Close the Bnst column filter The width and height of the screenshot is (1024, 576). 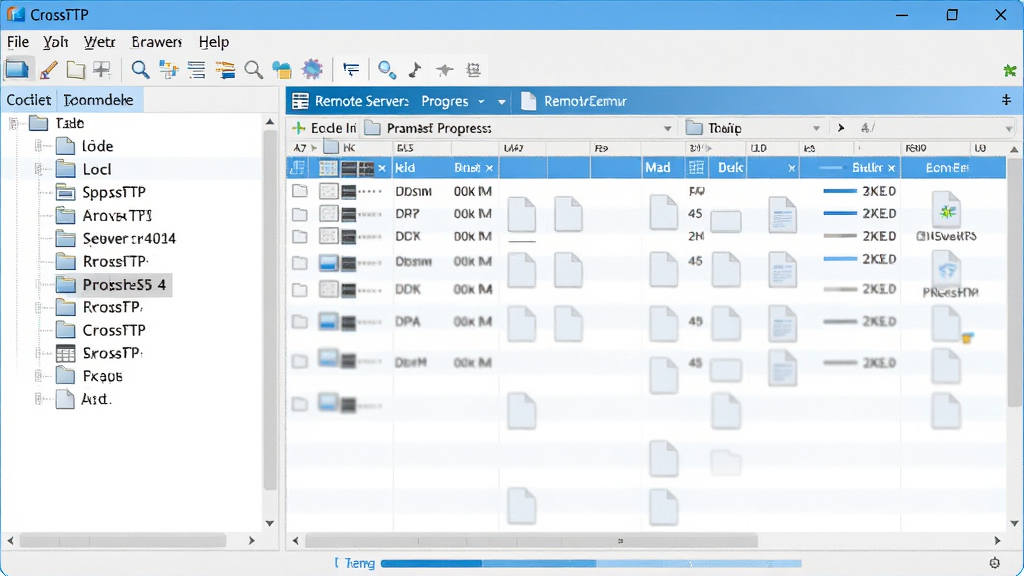(x=489, y=168)
